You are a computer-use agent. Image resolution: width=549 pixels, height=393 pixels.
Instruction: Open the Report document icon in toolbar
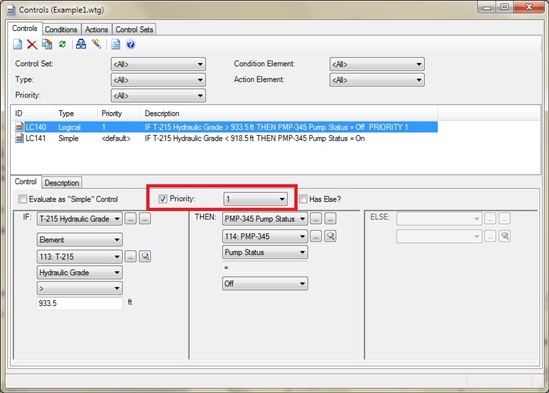click(x=116, y=44)
